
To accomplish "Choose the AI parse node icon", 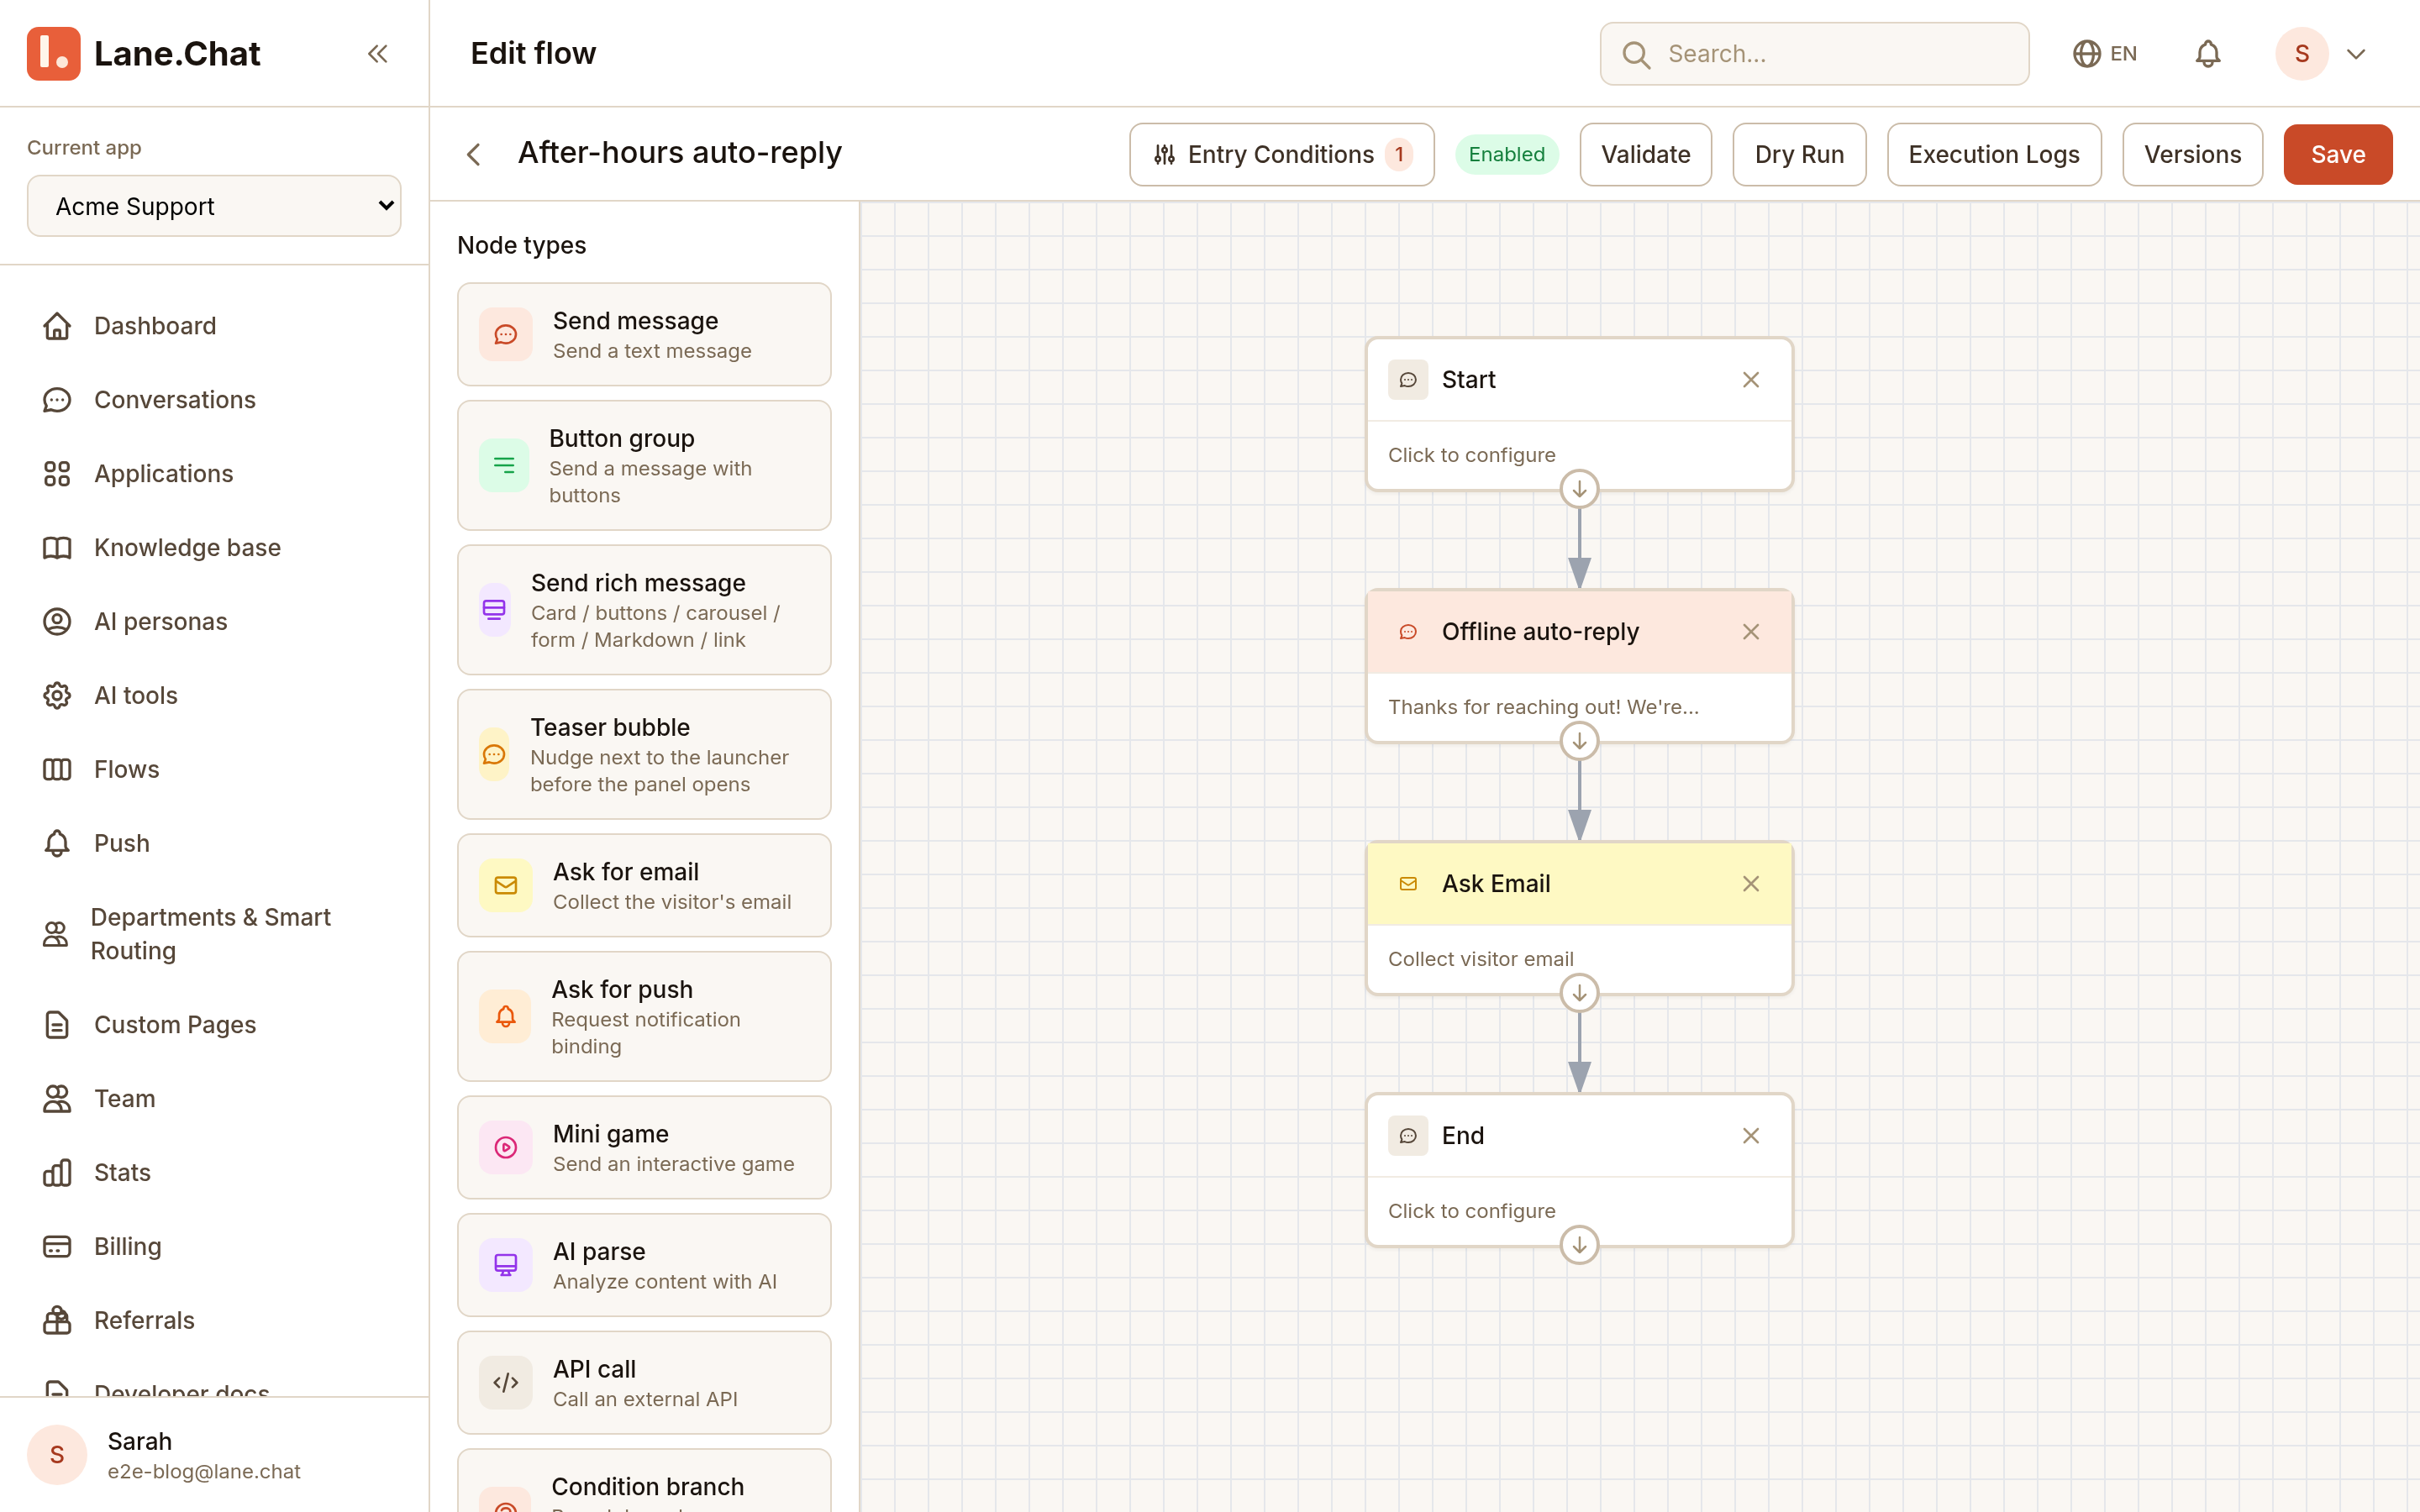I will pos(506,1265).
